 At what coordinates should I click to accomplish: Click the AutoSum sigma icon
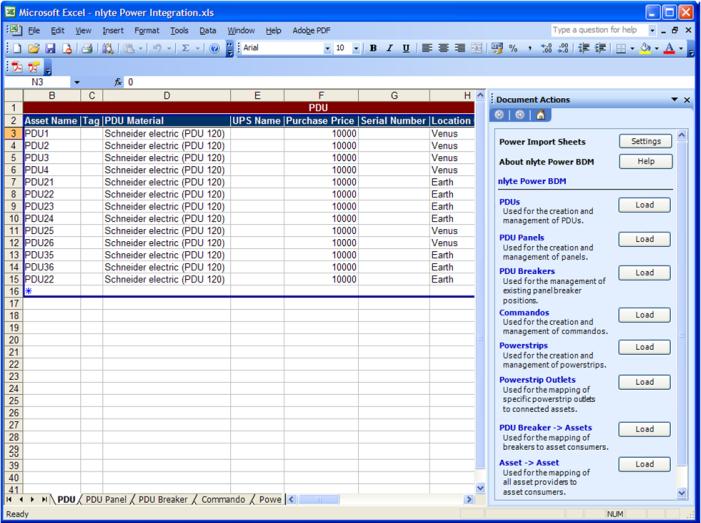click(186, 48)
